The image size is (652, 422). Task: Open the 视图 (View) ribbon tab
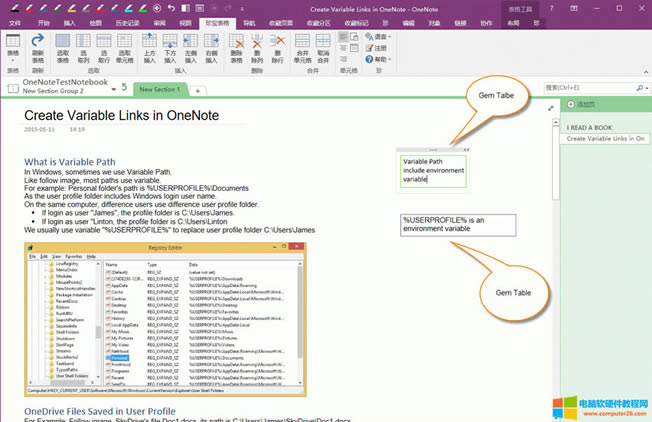point(185,20)
